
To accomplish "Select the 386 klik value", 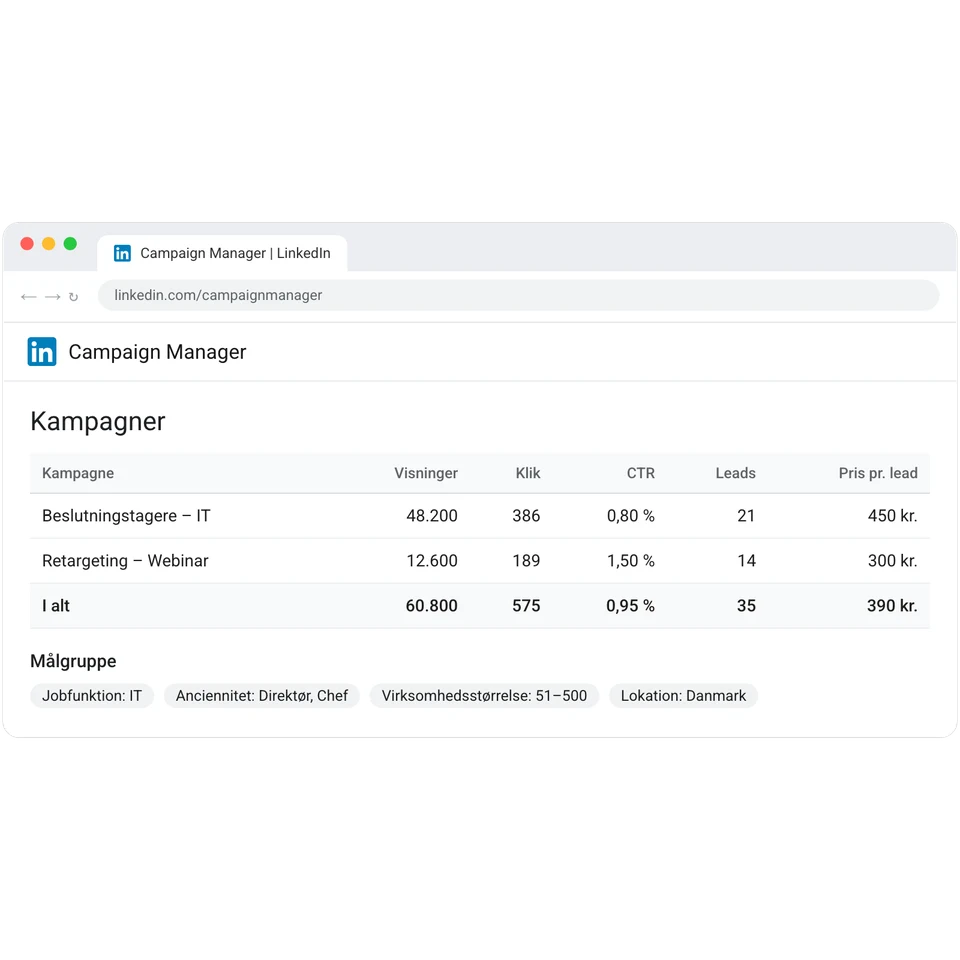I will [526, 516].
